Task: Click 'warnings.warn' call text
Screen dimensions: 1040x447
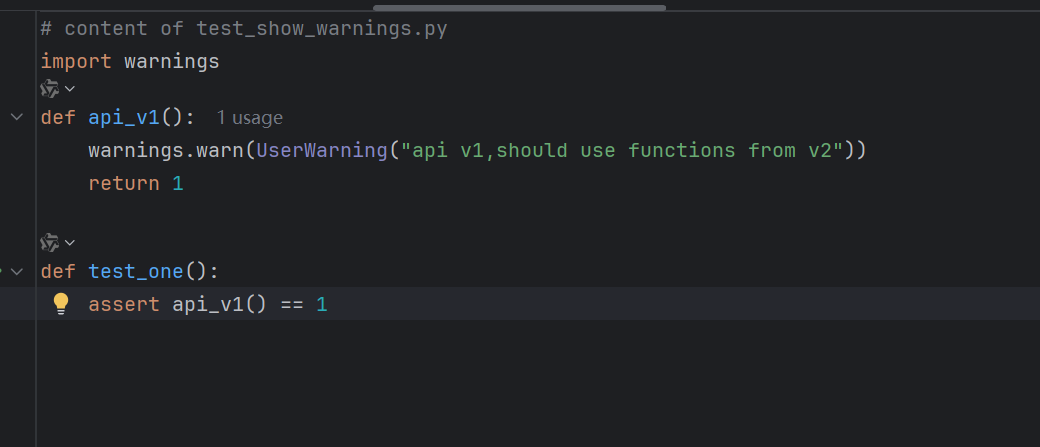Action: [166, 151]
